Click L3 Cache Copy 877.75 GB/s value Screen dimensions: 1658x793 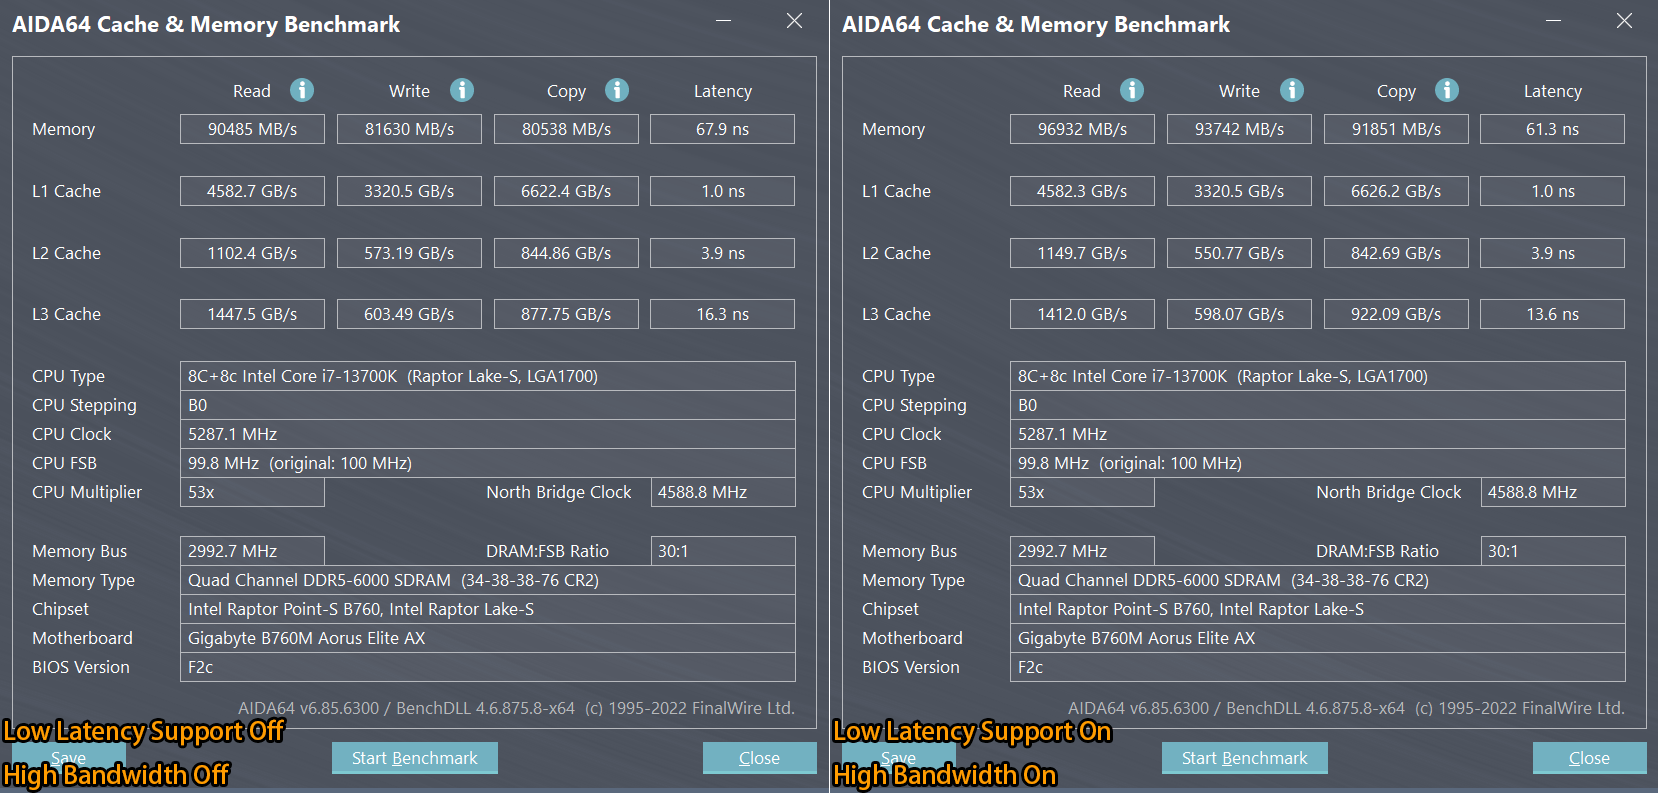pos(566,314)
